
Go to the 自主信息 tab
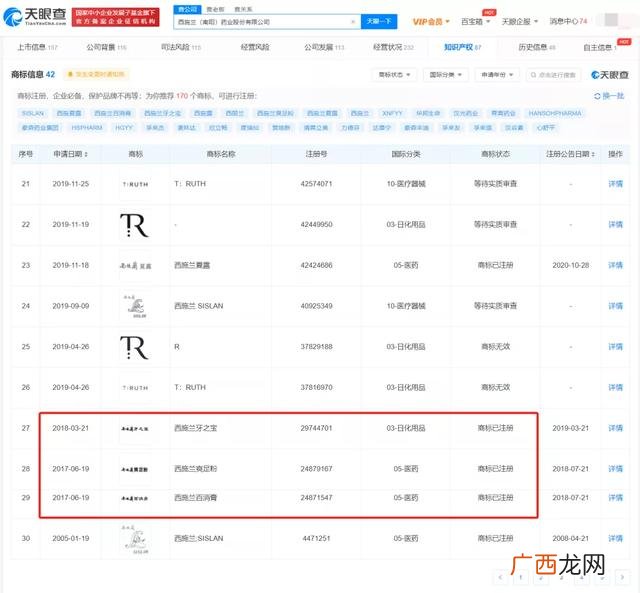point(600,47)
